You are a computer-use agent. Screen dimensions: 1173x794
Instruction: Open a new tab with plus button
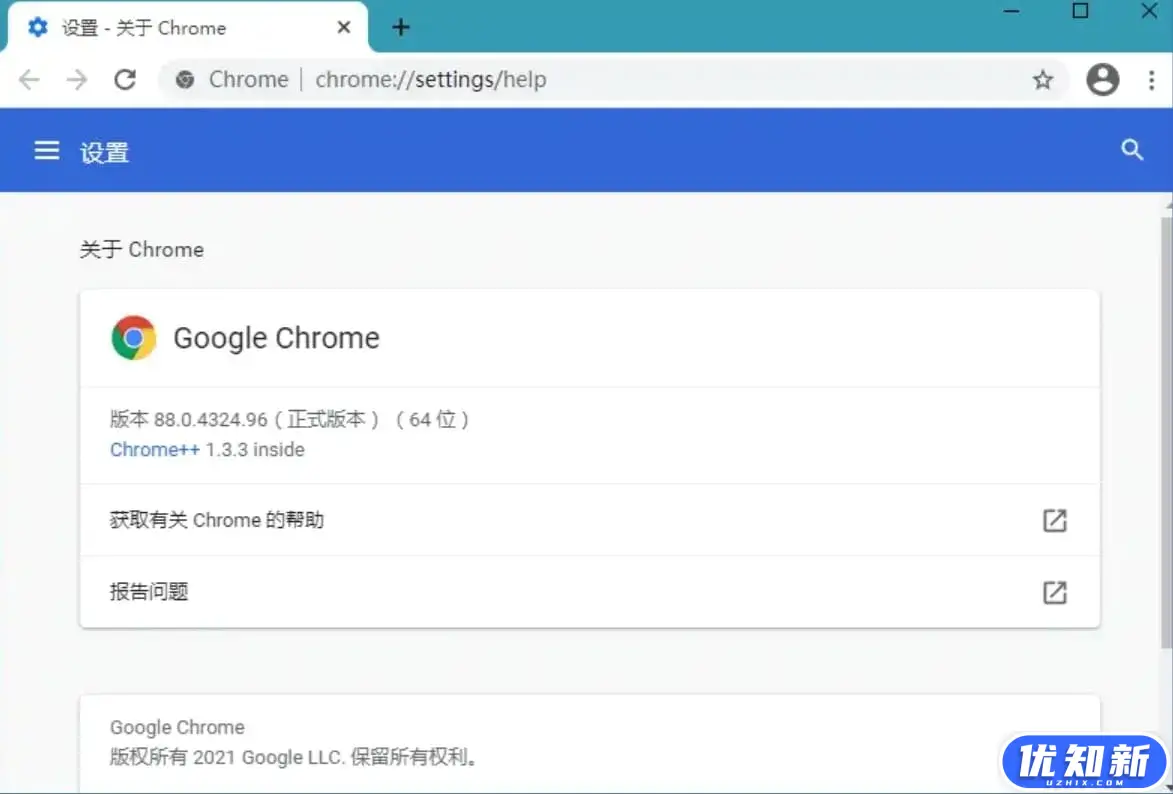pyautogui.click(x=401, y=27)
